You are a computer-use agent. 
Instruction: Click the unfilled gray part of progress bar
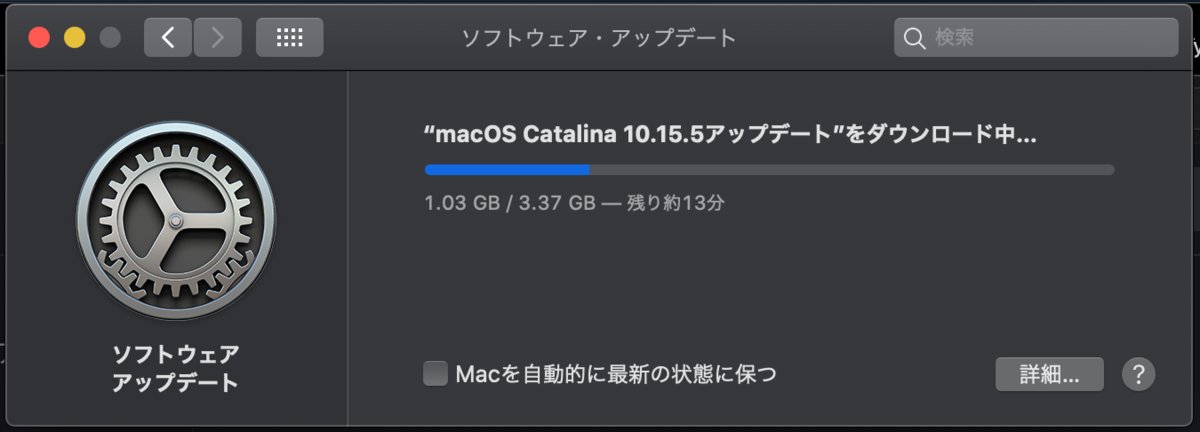point(852,170)
